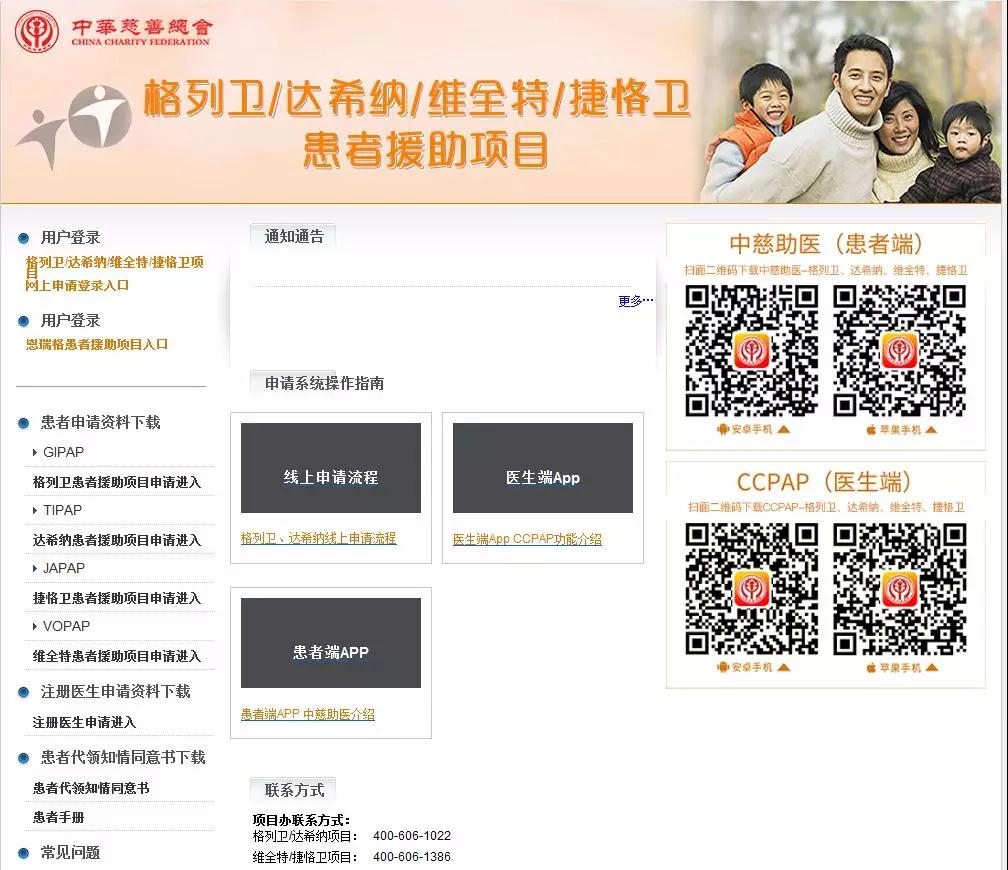Click Android robot icon under CCPAP QR
The image size is (1008, 870).
pyautogui.click(x=723, y=667)
